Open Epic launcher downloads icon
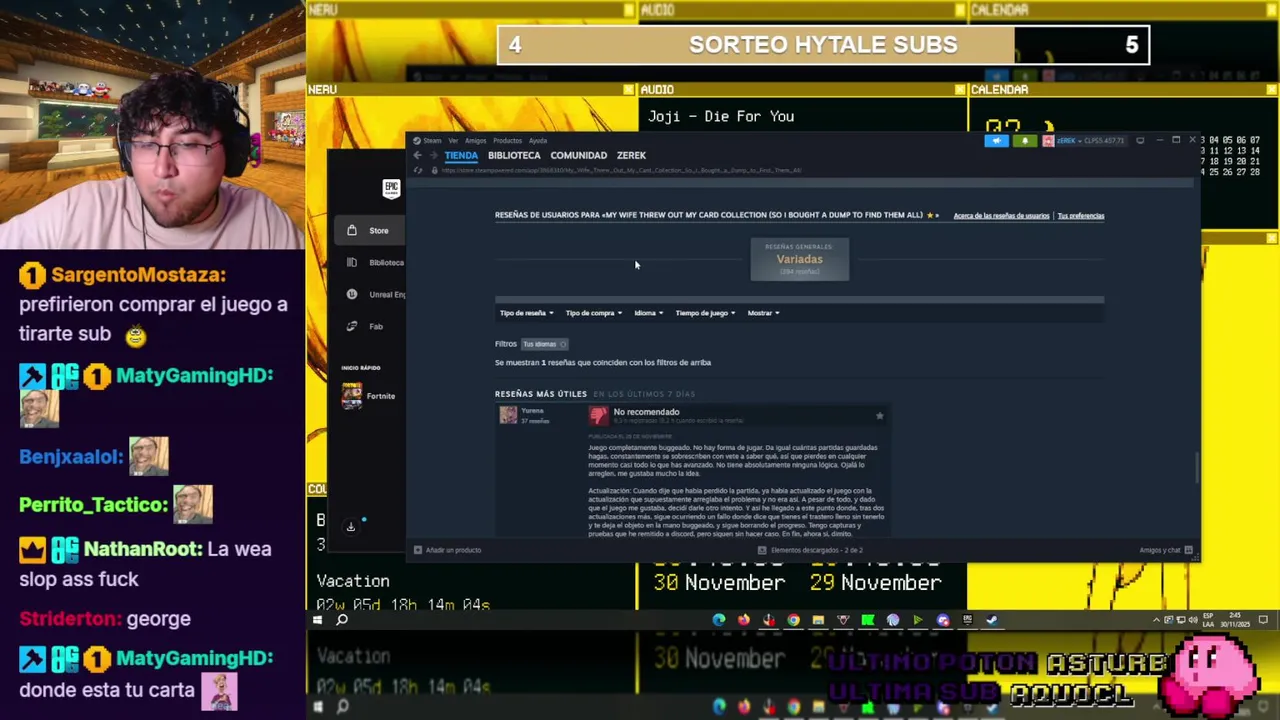Screen dimensions: 1280x720 point(351,526)
